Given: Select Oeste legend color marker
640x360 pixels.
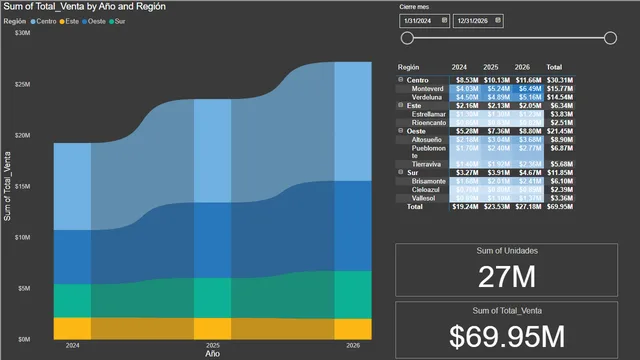Looking at the screenshot, I should [x=84, y=22].
